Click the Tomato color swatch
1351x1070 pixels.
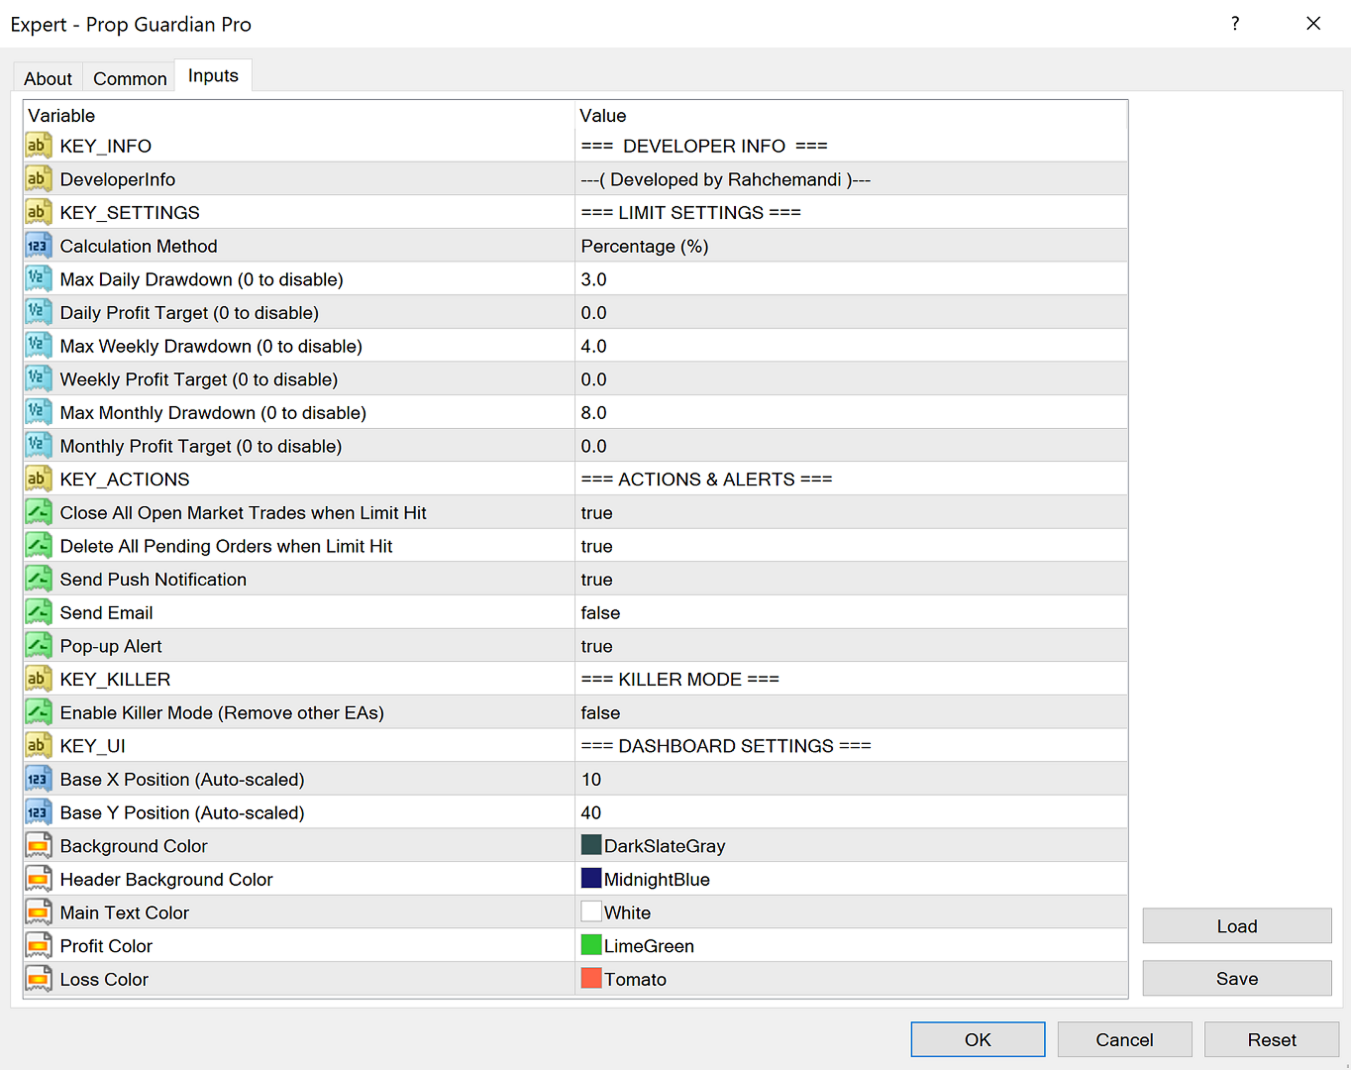pos(591,978)
